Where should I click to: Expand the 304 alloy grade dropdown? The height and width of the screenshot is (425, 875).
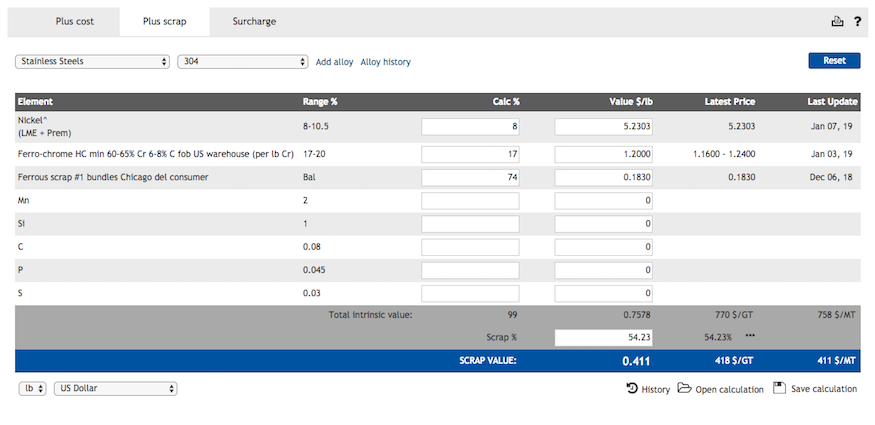point(242,61)
